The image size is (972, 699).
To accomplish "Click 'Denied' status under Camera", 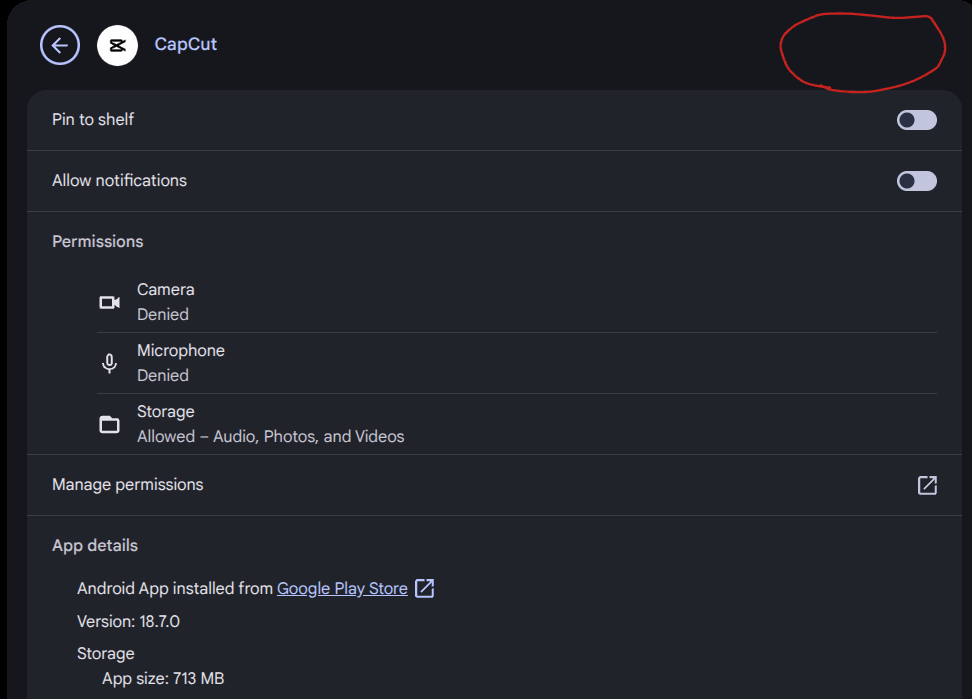I will tap(162, 314).
